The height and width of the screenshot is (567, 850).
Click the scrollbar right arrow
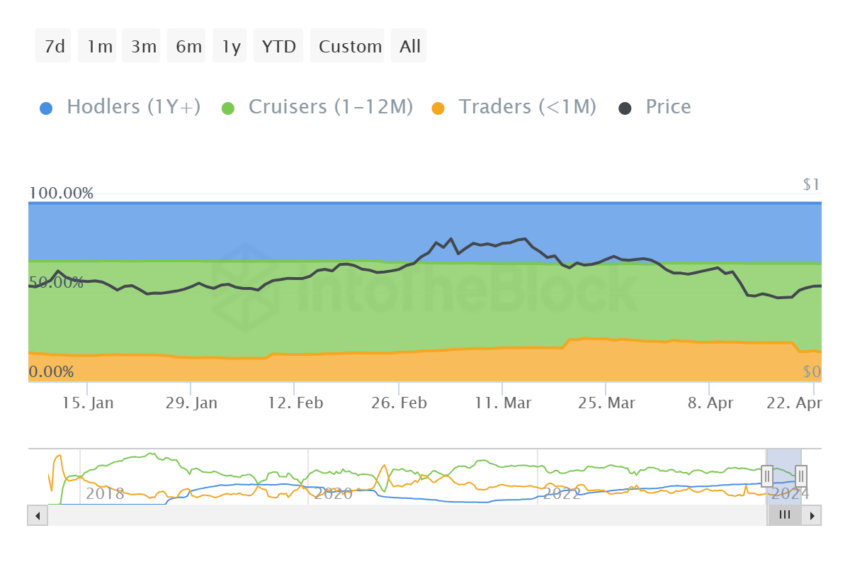point(812,515)
